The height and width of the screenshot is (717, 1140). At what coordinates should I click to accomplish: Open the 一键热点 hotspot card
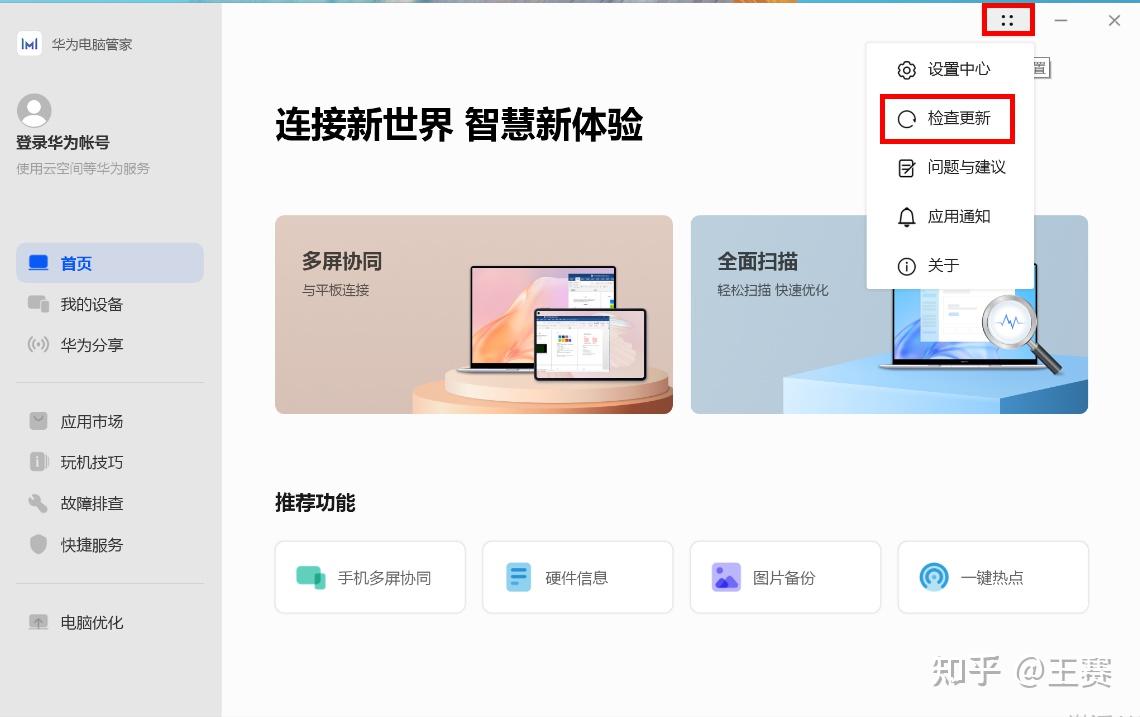pyautogui.click(x=993, y=577)
